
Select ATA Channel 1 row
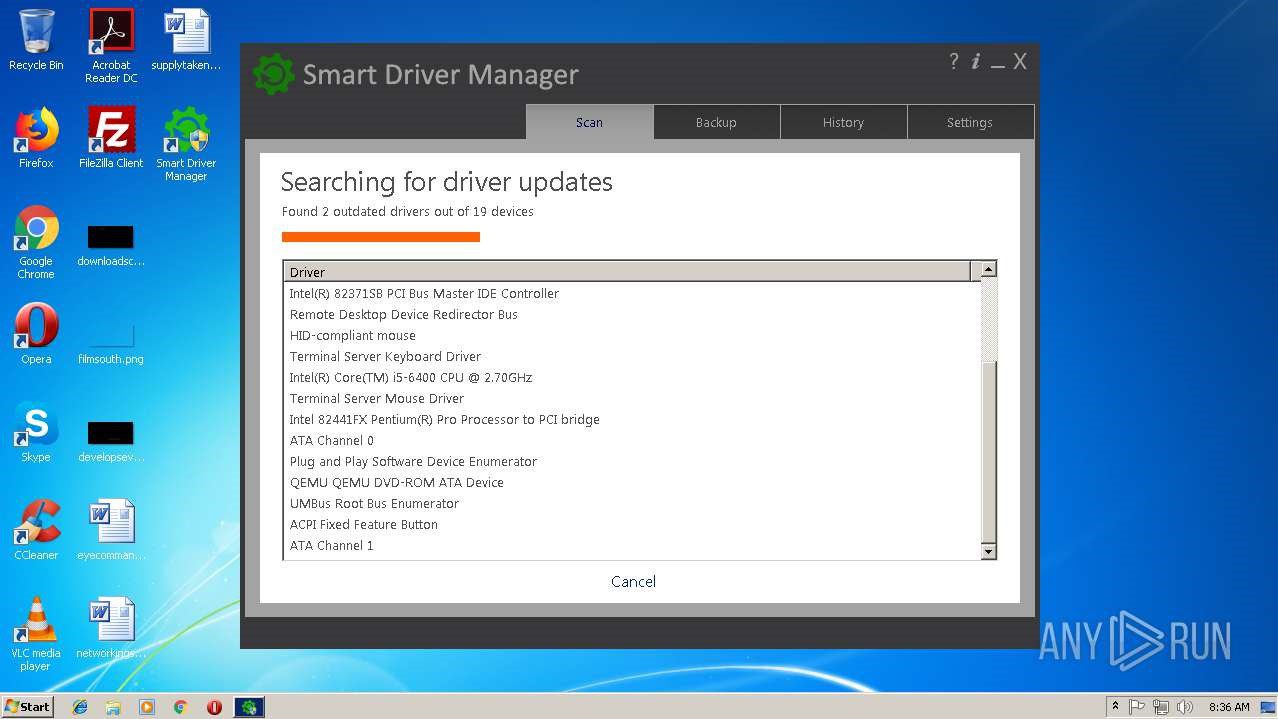(x=632, y=545)
